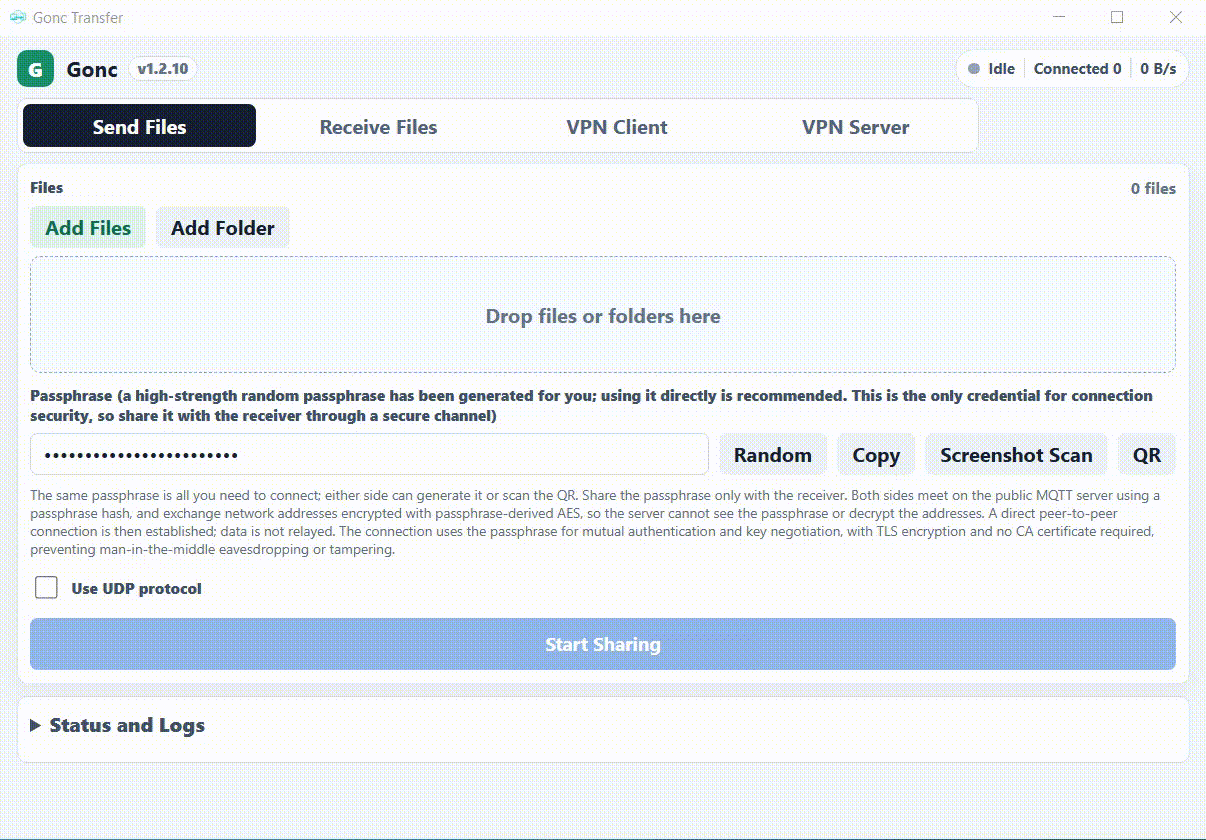The height and width of the screenshot is (840, 1206).
Task: Switch to the VPN Server tab
Action: tap(856, 126)
